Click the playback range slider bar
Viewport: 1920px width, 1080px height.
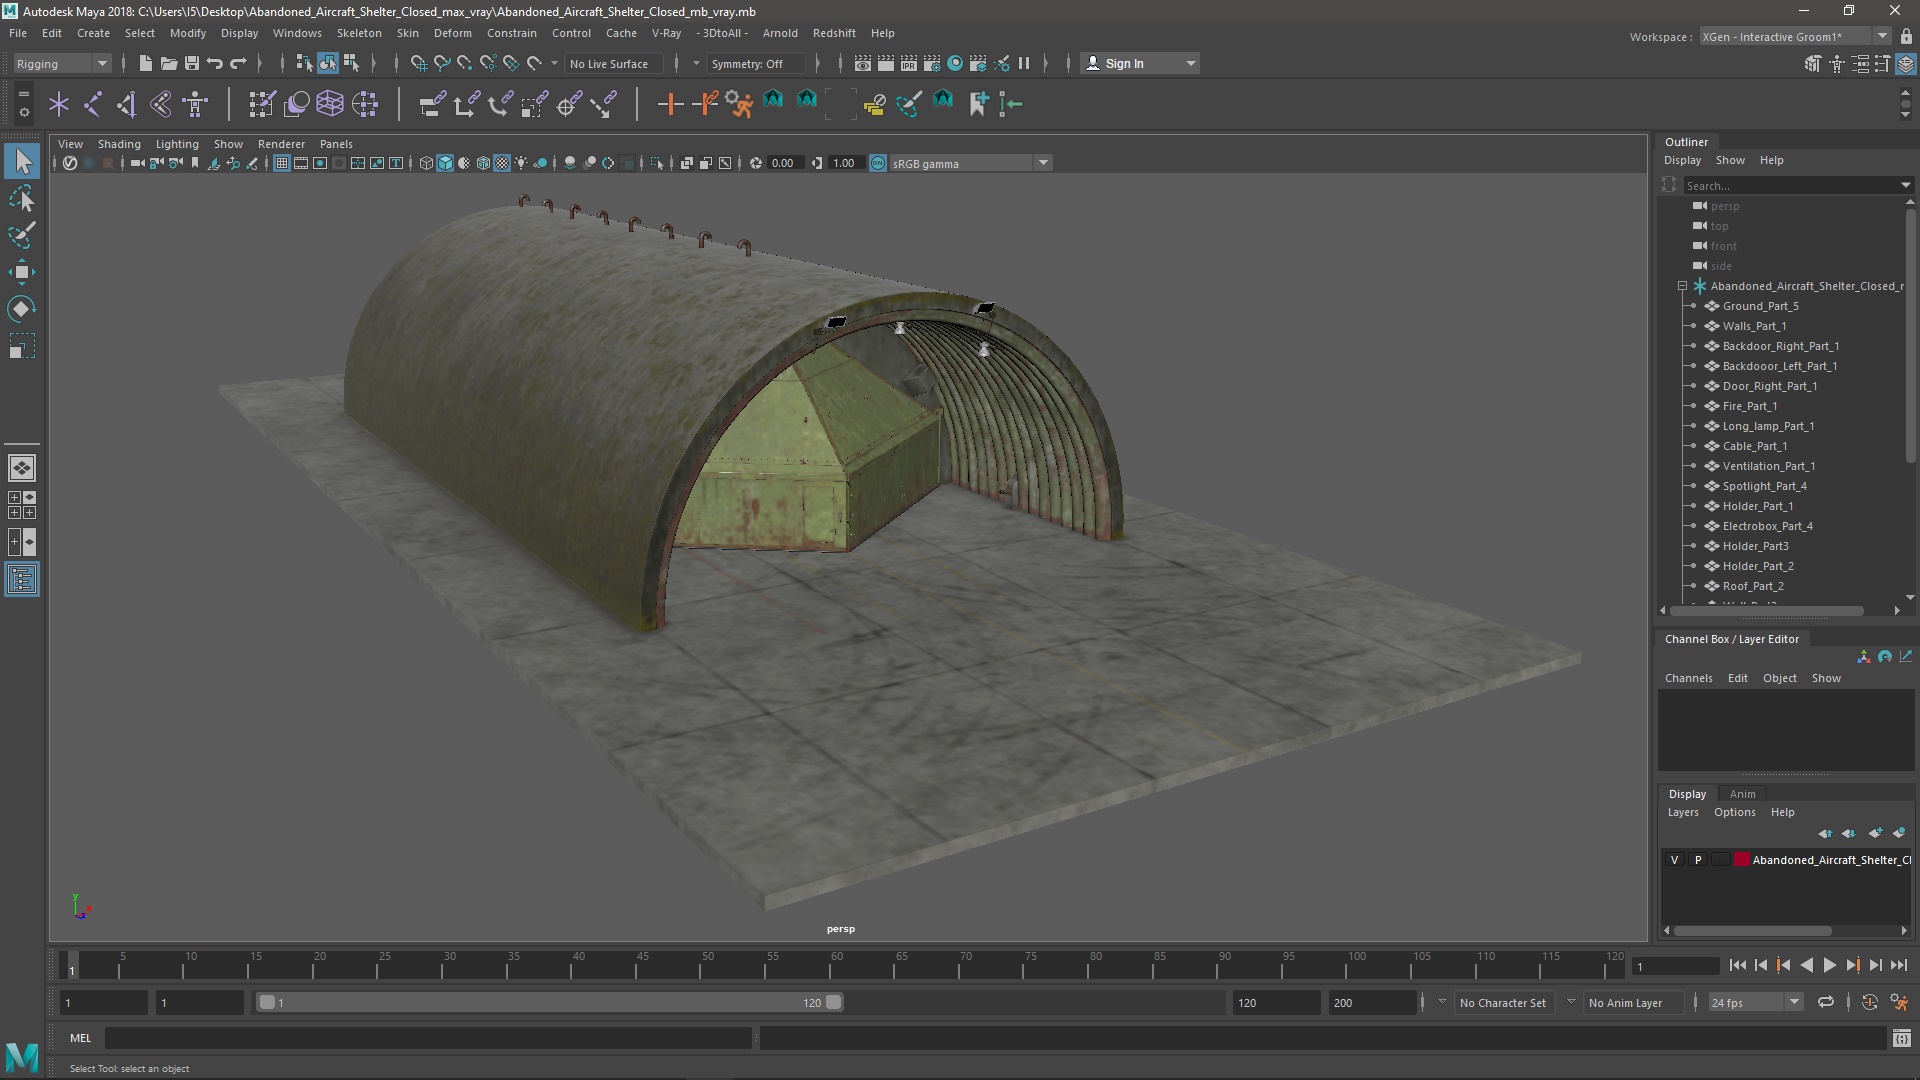pyautogui.click(x=549, y=1002)
